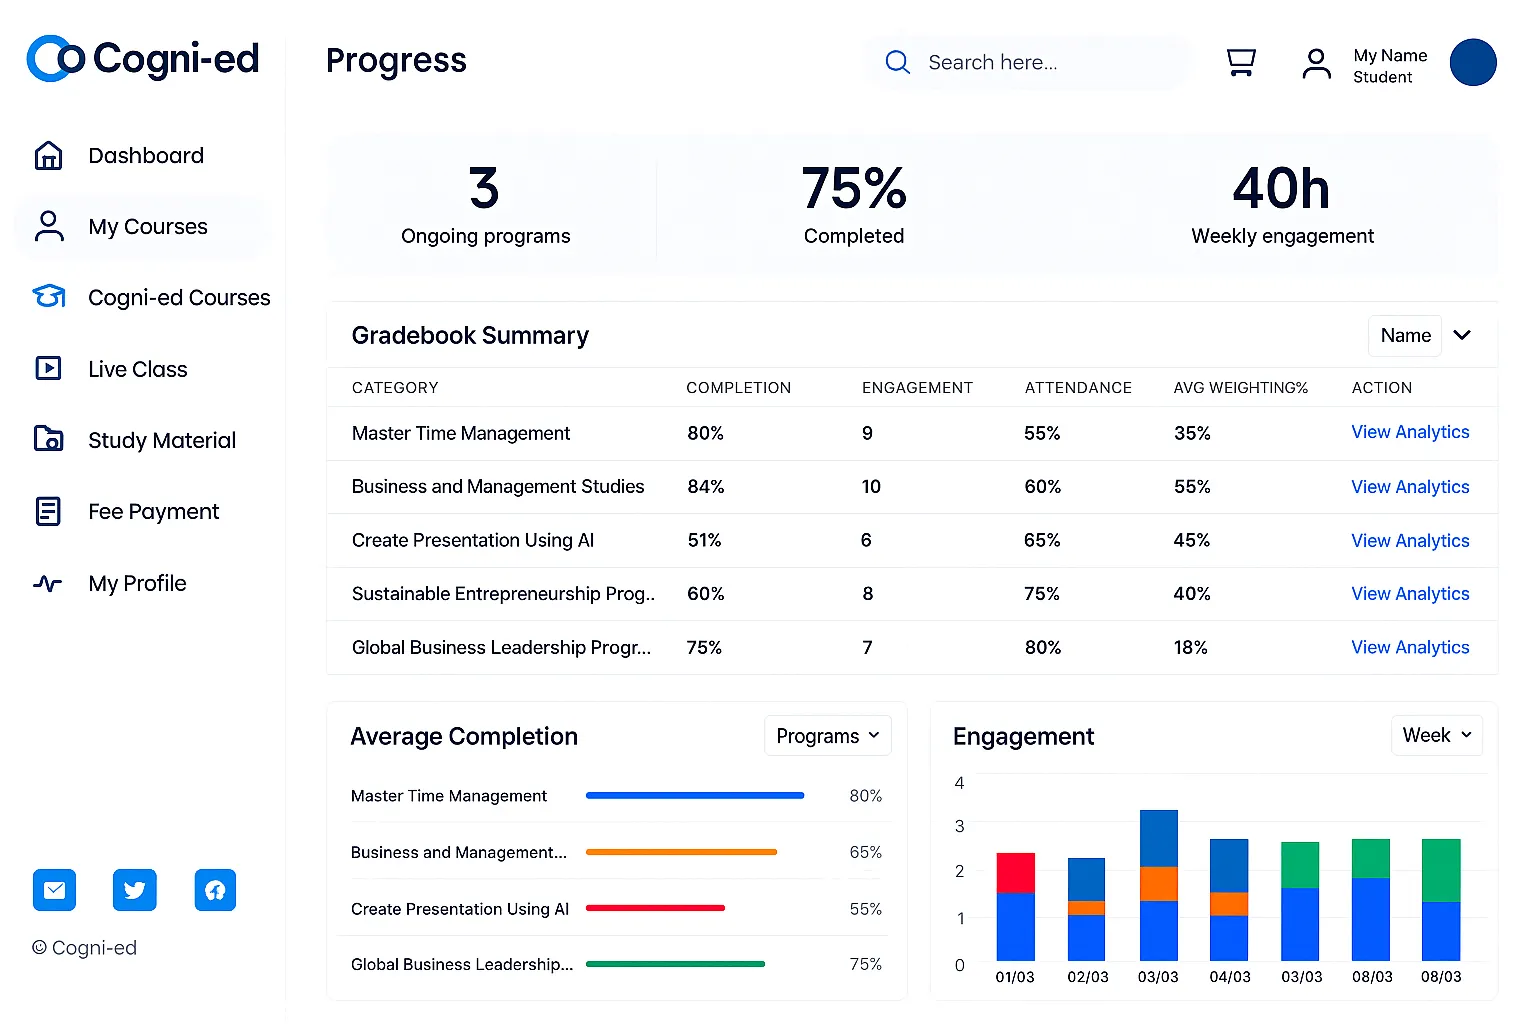The width and height of the screenshot is (1536, 1024).
Task: Click the Fee Payment document icon
Action: tap(48, 511)
